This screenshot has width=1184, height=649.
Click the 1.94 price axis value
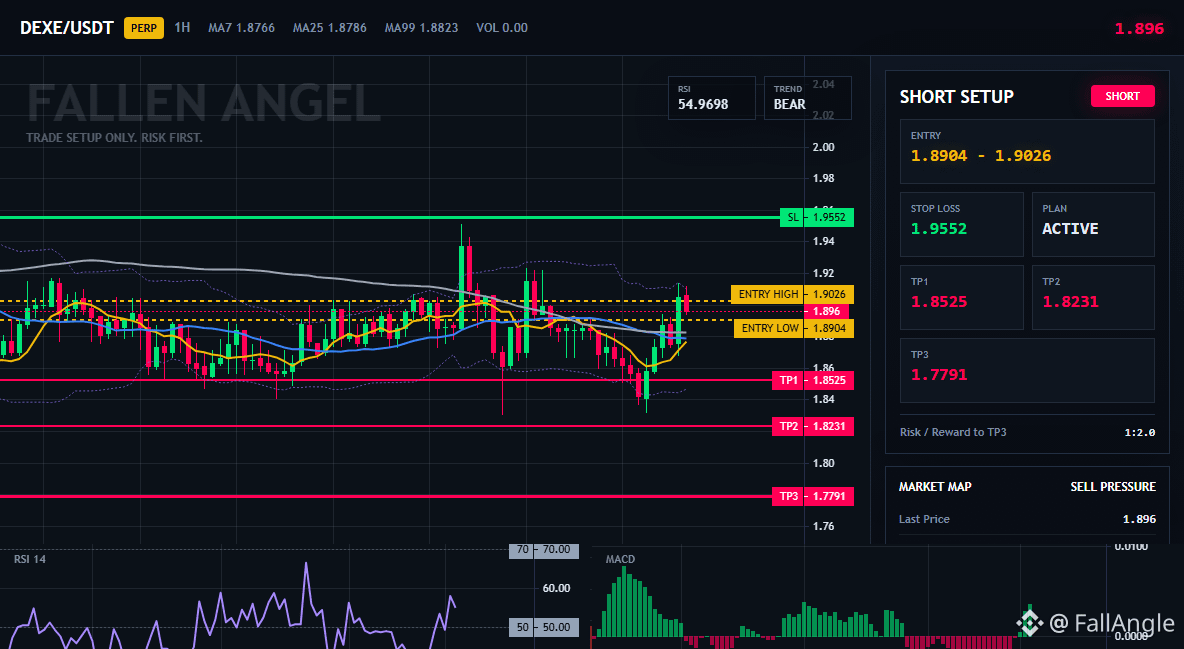pyautogui.click(x=823, y=241)
